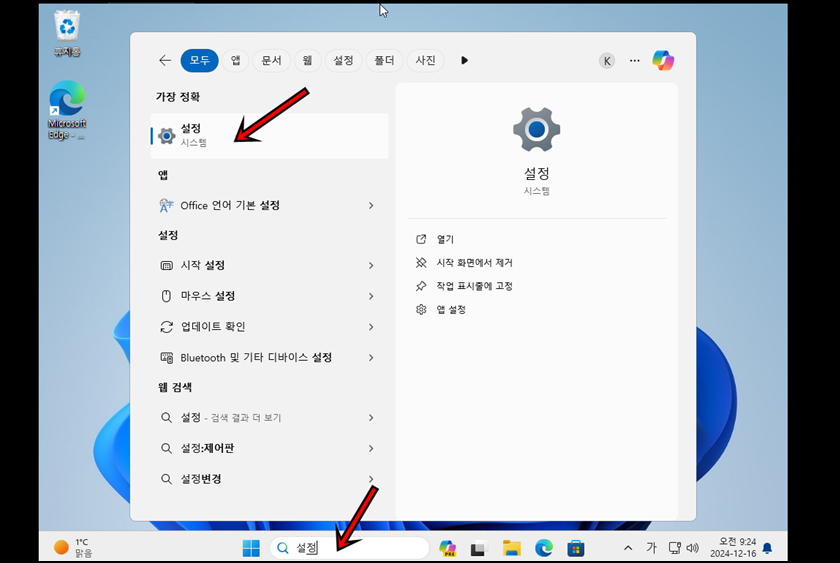Expand the 검색 결과 더 보기 chevron
840x563 pixels.
coord(371,418)
